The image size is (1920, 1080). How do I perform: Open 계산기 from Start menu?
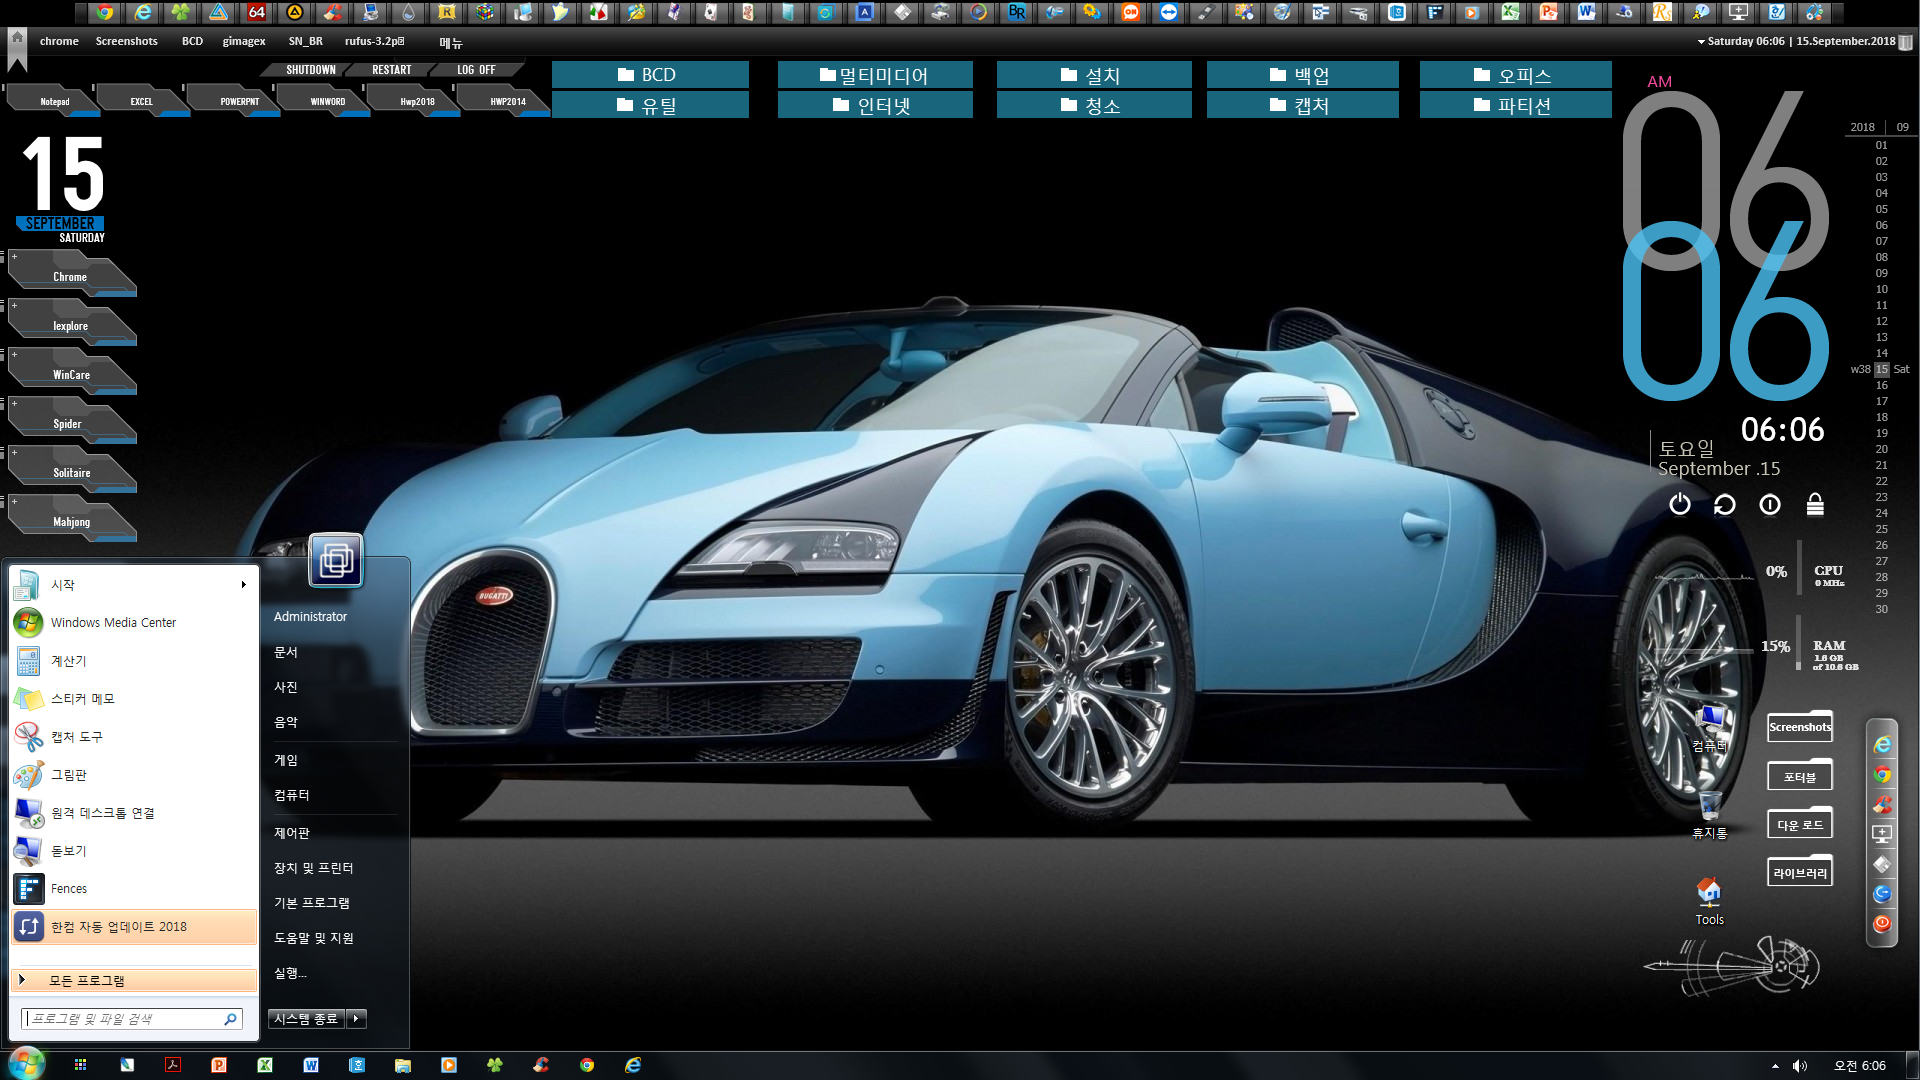(x=134, y=660)
